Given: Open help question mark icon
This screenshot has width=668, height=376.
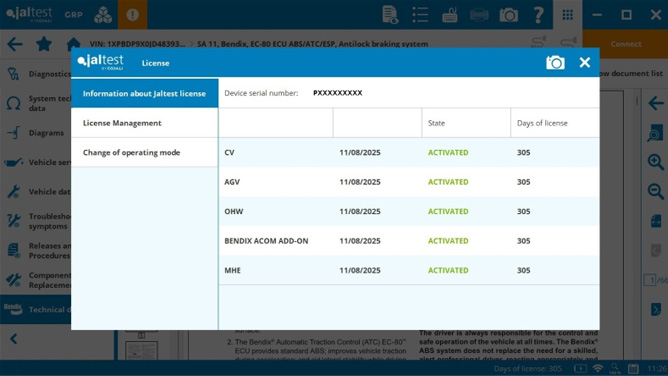Looking at the screenshot, I should coord(538,15).
